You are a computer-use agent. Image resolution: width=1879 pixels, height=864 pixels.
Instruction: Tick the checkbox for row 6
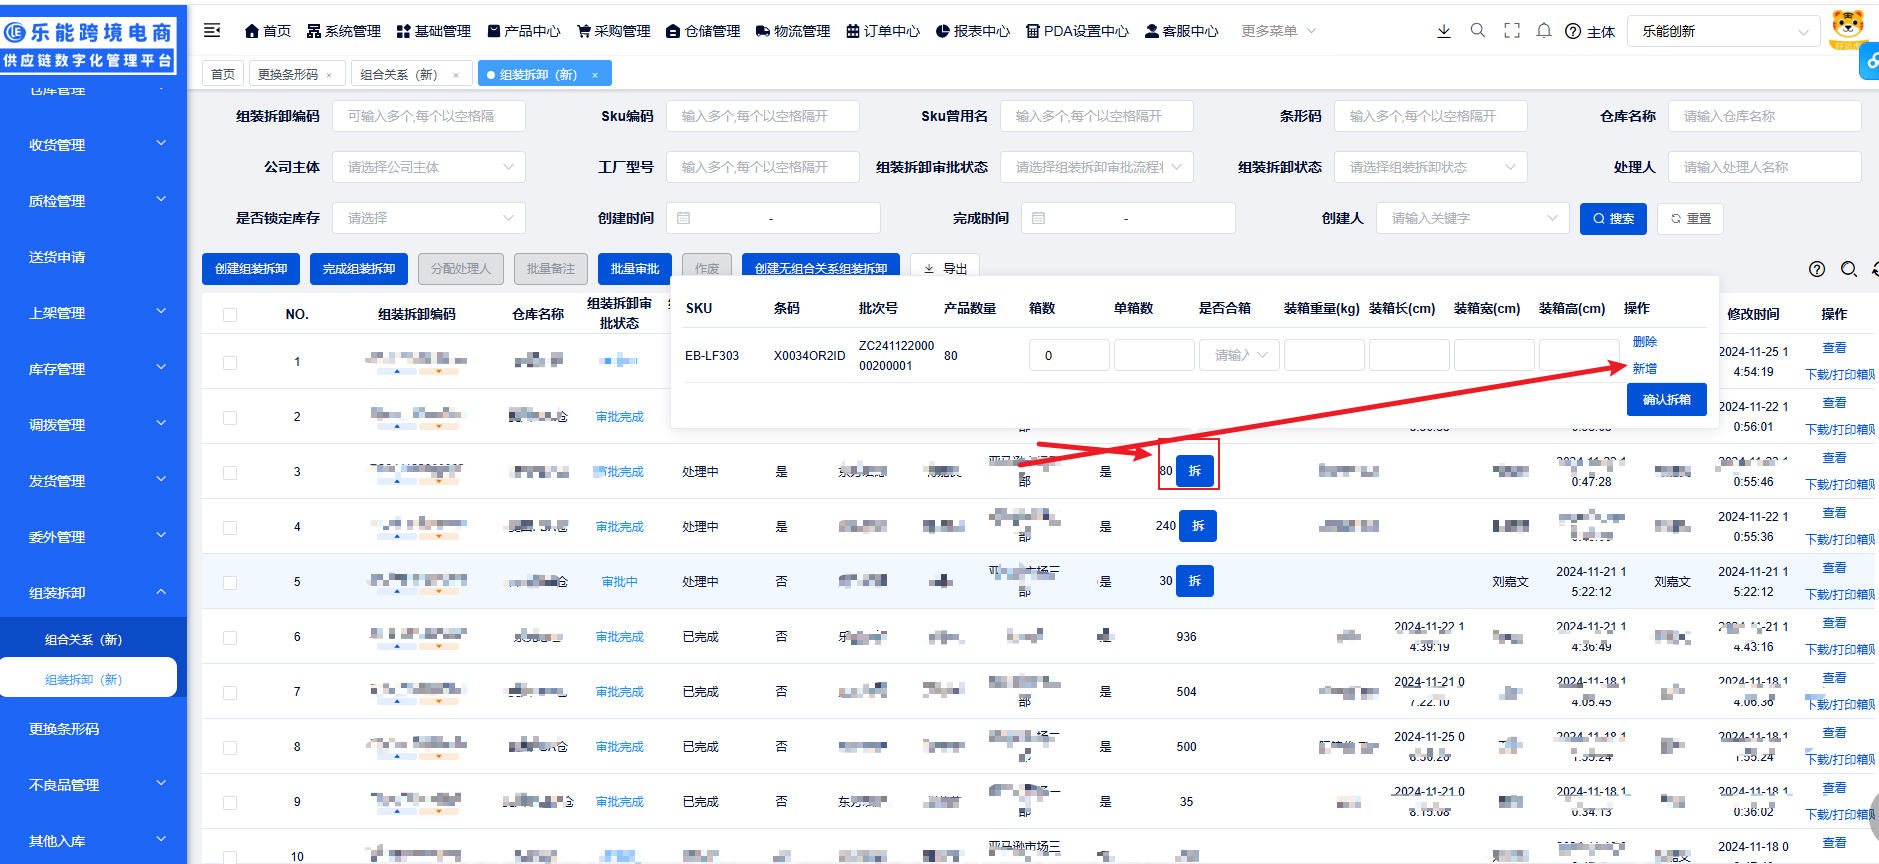[x=230, y=637]
